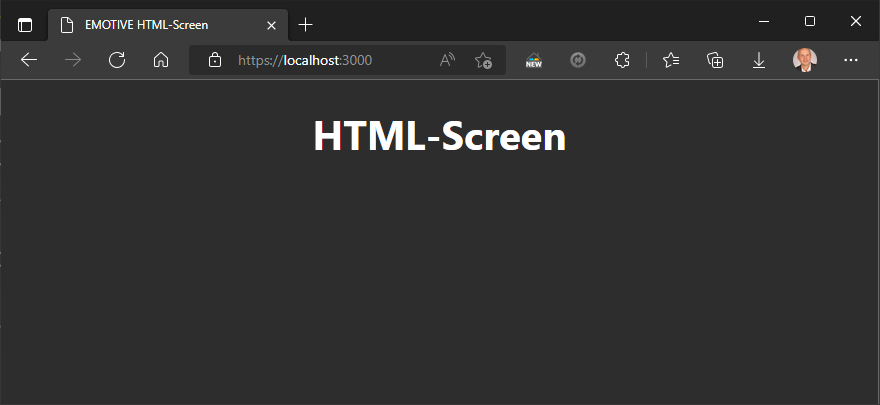880x405 pixels.
Task: Click the forward navigation arrow
Action: point(73,60)
